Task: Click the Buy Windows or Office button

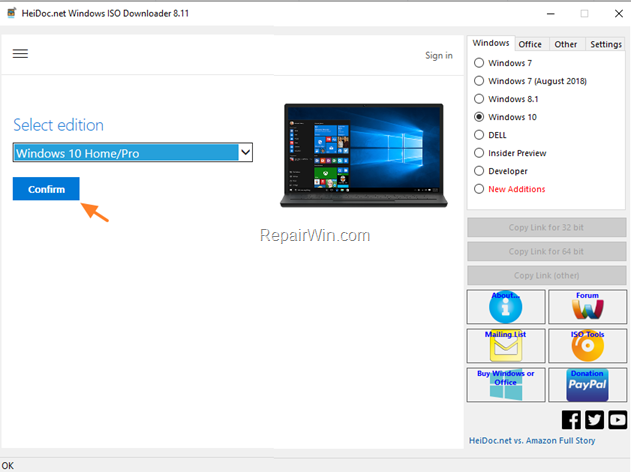Action: pos(506,385)
